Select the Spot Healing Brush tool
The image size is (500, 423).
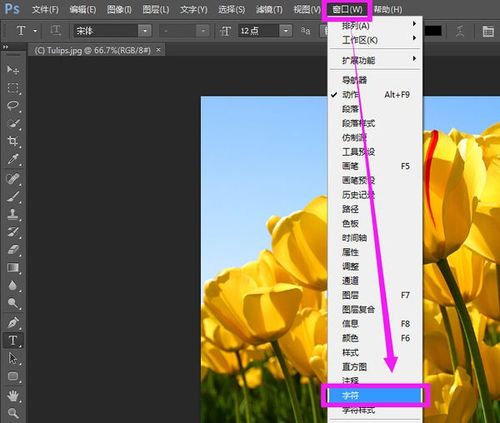(13, 179)
